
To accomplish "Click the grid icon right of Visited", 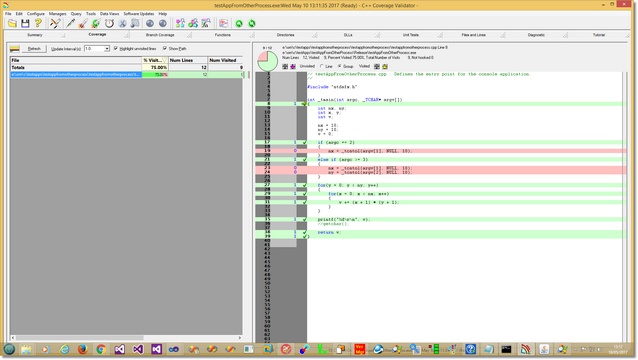I will [377, 66].
